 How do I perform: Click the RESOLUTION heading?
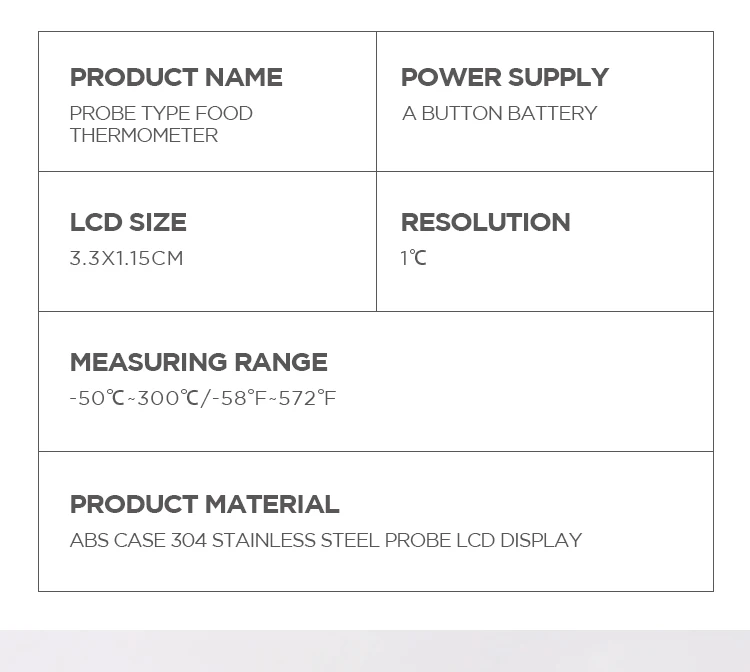[x=485, y=222]
